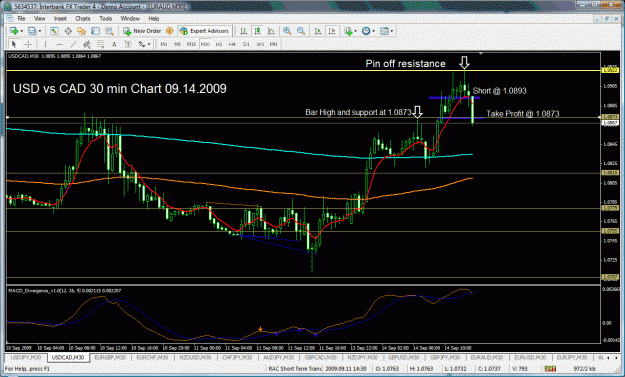Viewport: 625px width, 377px height.
Task: Switch to MN monthly timeframe
Action: pyautogui.click(x=273, y=44)
